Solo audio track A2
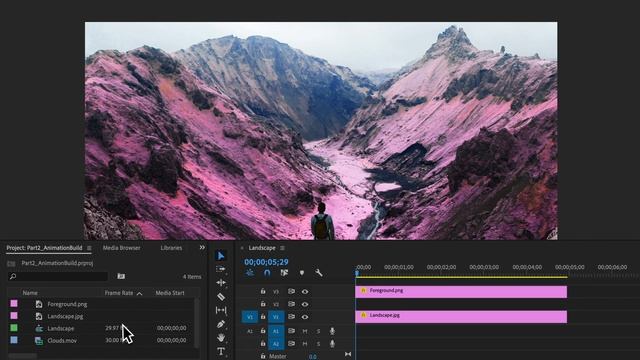 point(318,344)
